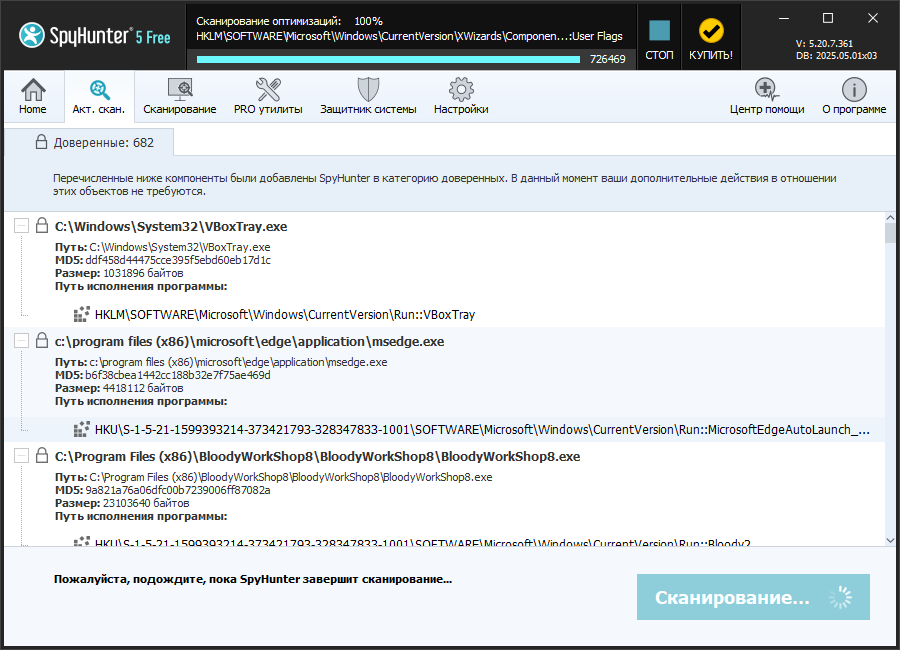
Task: Click registry icon for Run::VBoxTray entry
Action: 82,314
